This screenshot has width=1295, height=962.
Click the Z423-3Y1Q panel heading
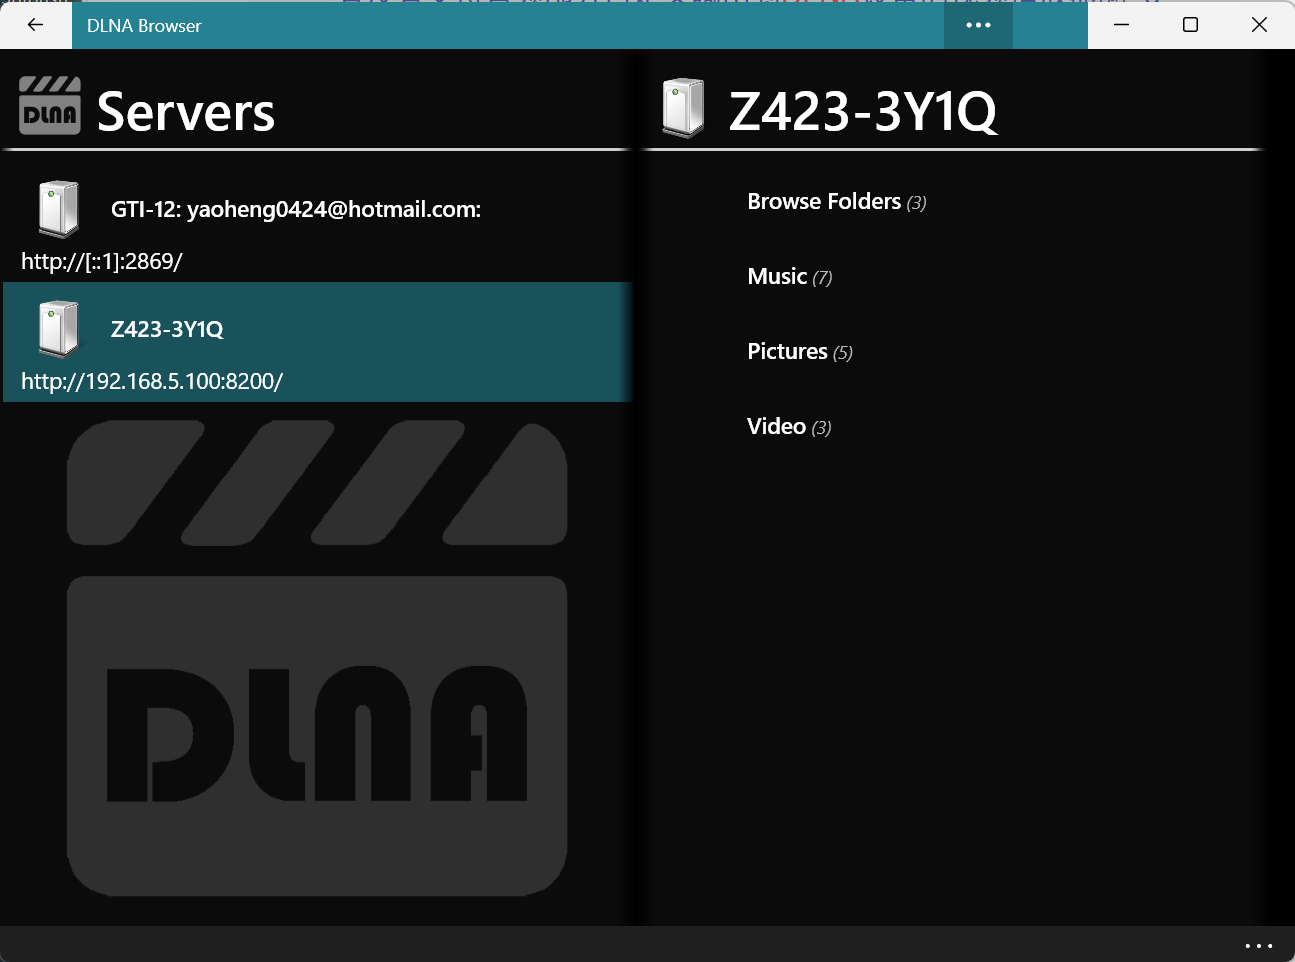tap(863, 111)
